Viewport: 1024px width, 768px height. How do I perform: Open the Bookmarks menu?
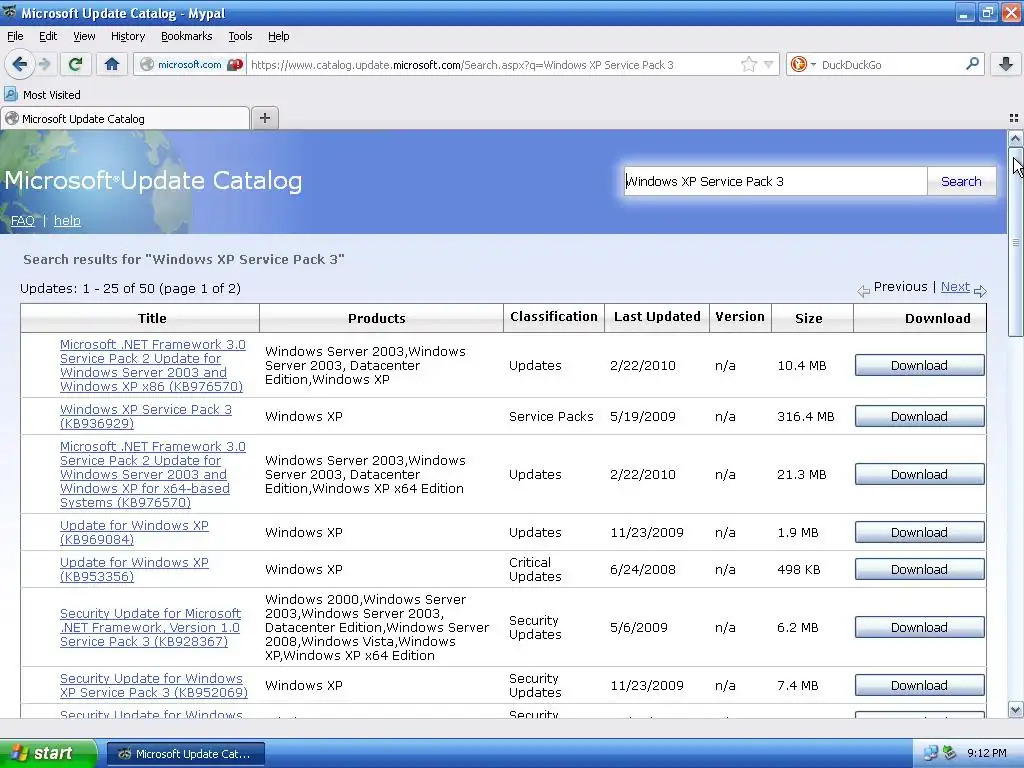[x=186, y=36]
